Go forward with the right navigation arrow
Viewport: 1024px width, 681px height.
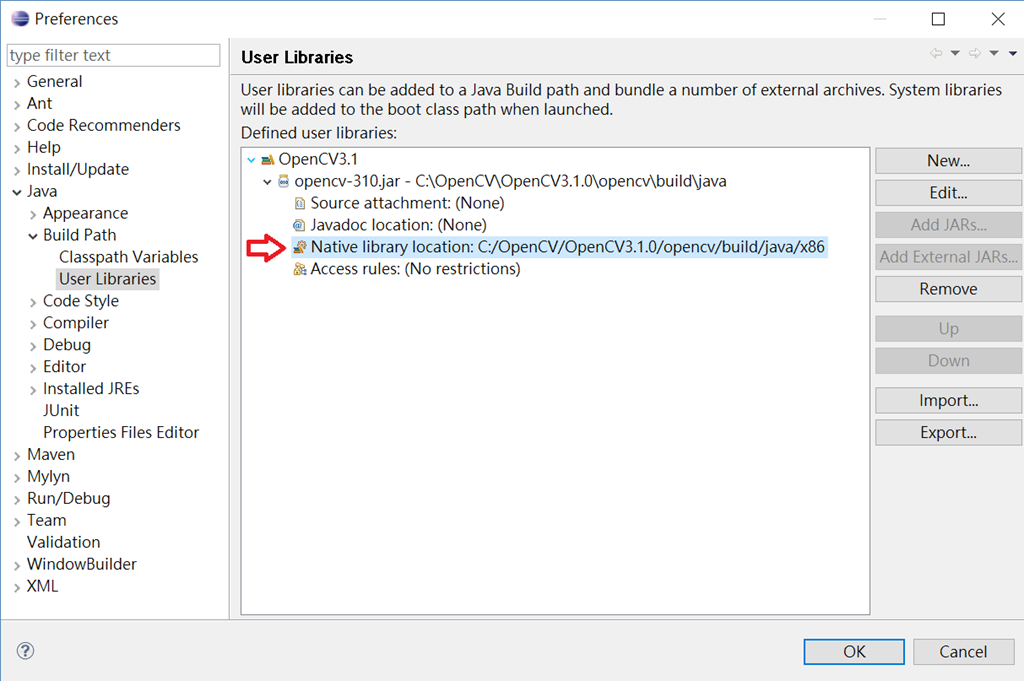coord(974,53)
